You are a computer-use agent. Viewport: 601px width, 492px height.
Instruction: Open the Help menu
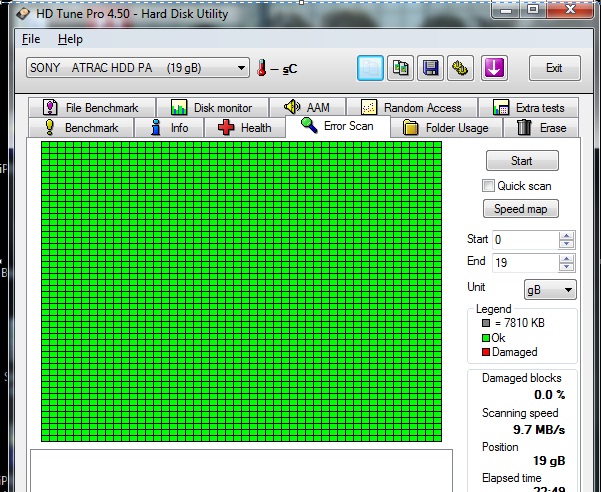point(70,39)
